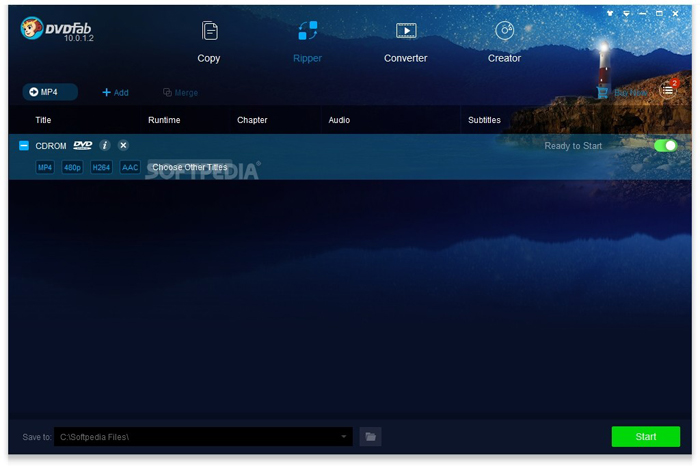Choose Other Titles for CDROM
700x466 pixels.
tap(190, 167)
